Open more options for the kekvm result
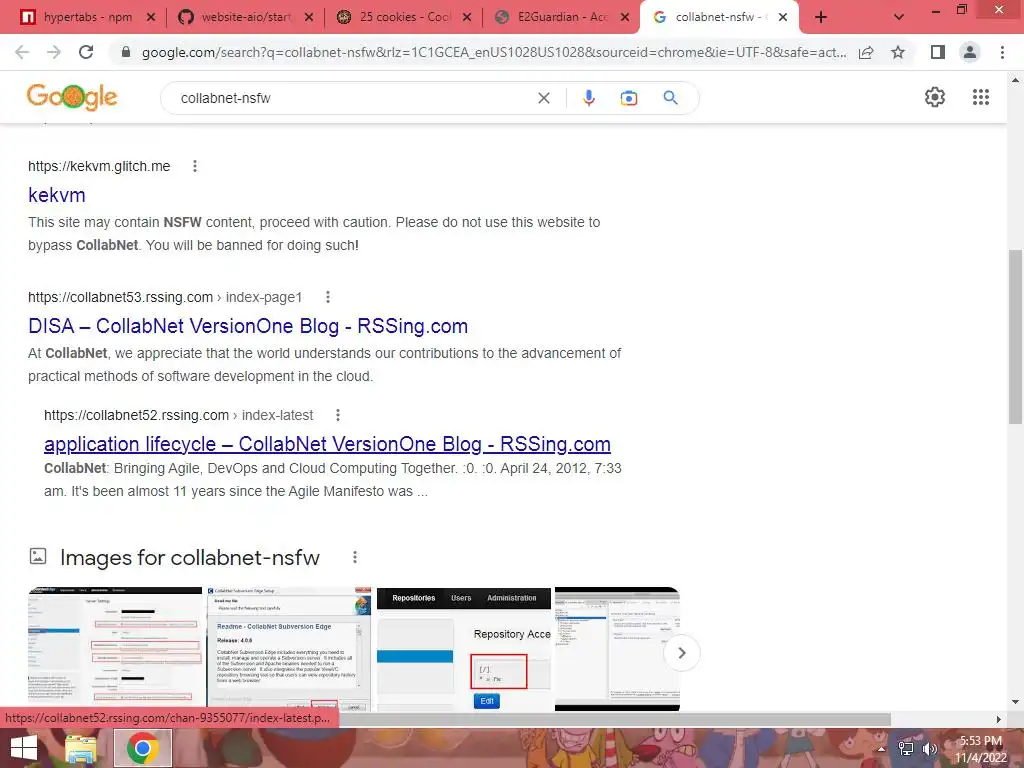This screenshot has height=768, width=1024. point(195,166)
